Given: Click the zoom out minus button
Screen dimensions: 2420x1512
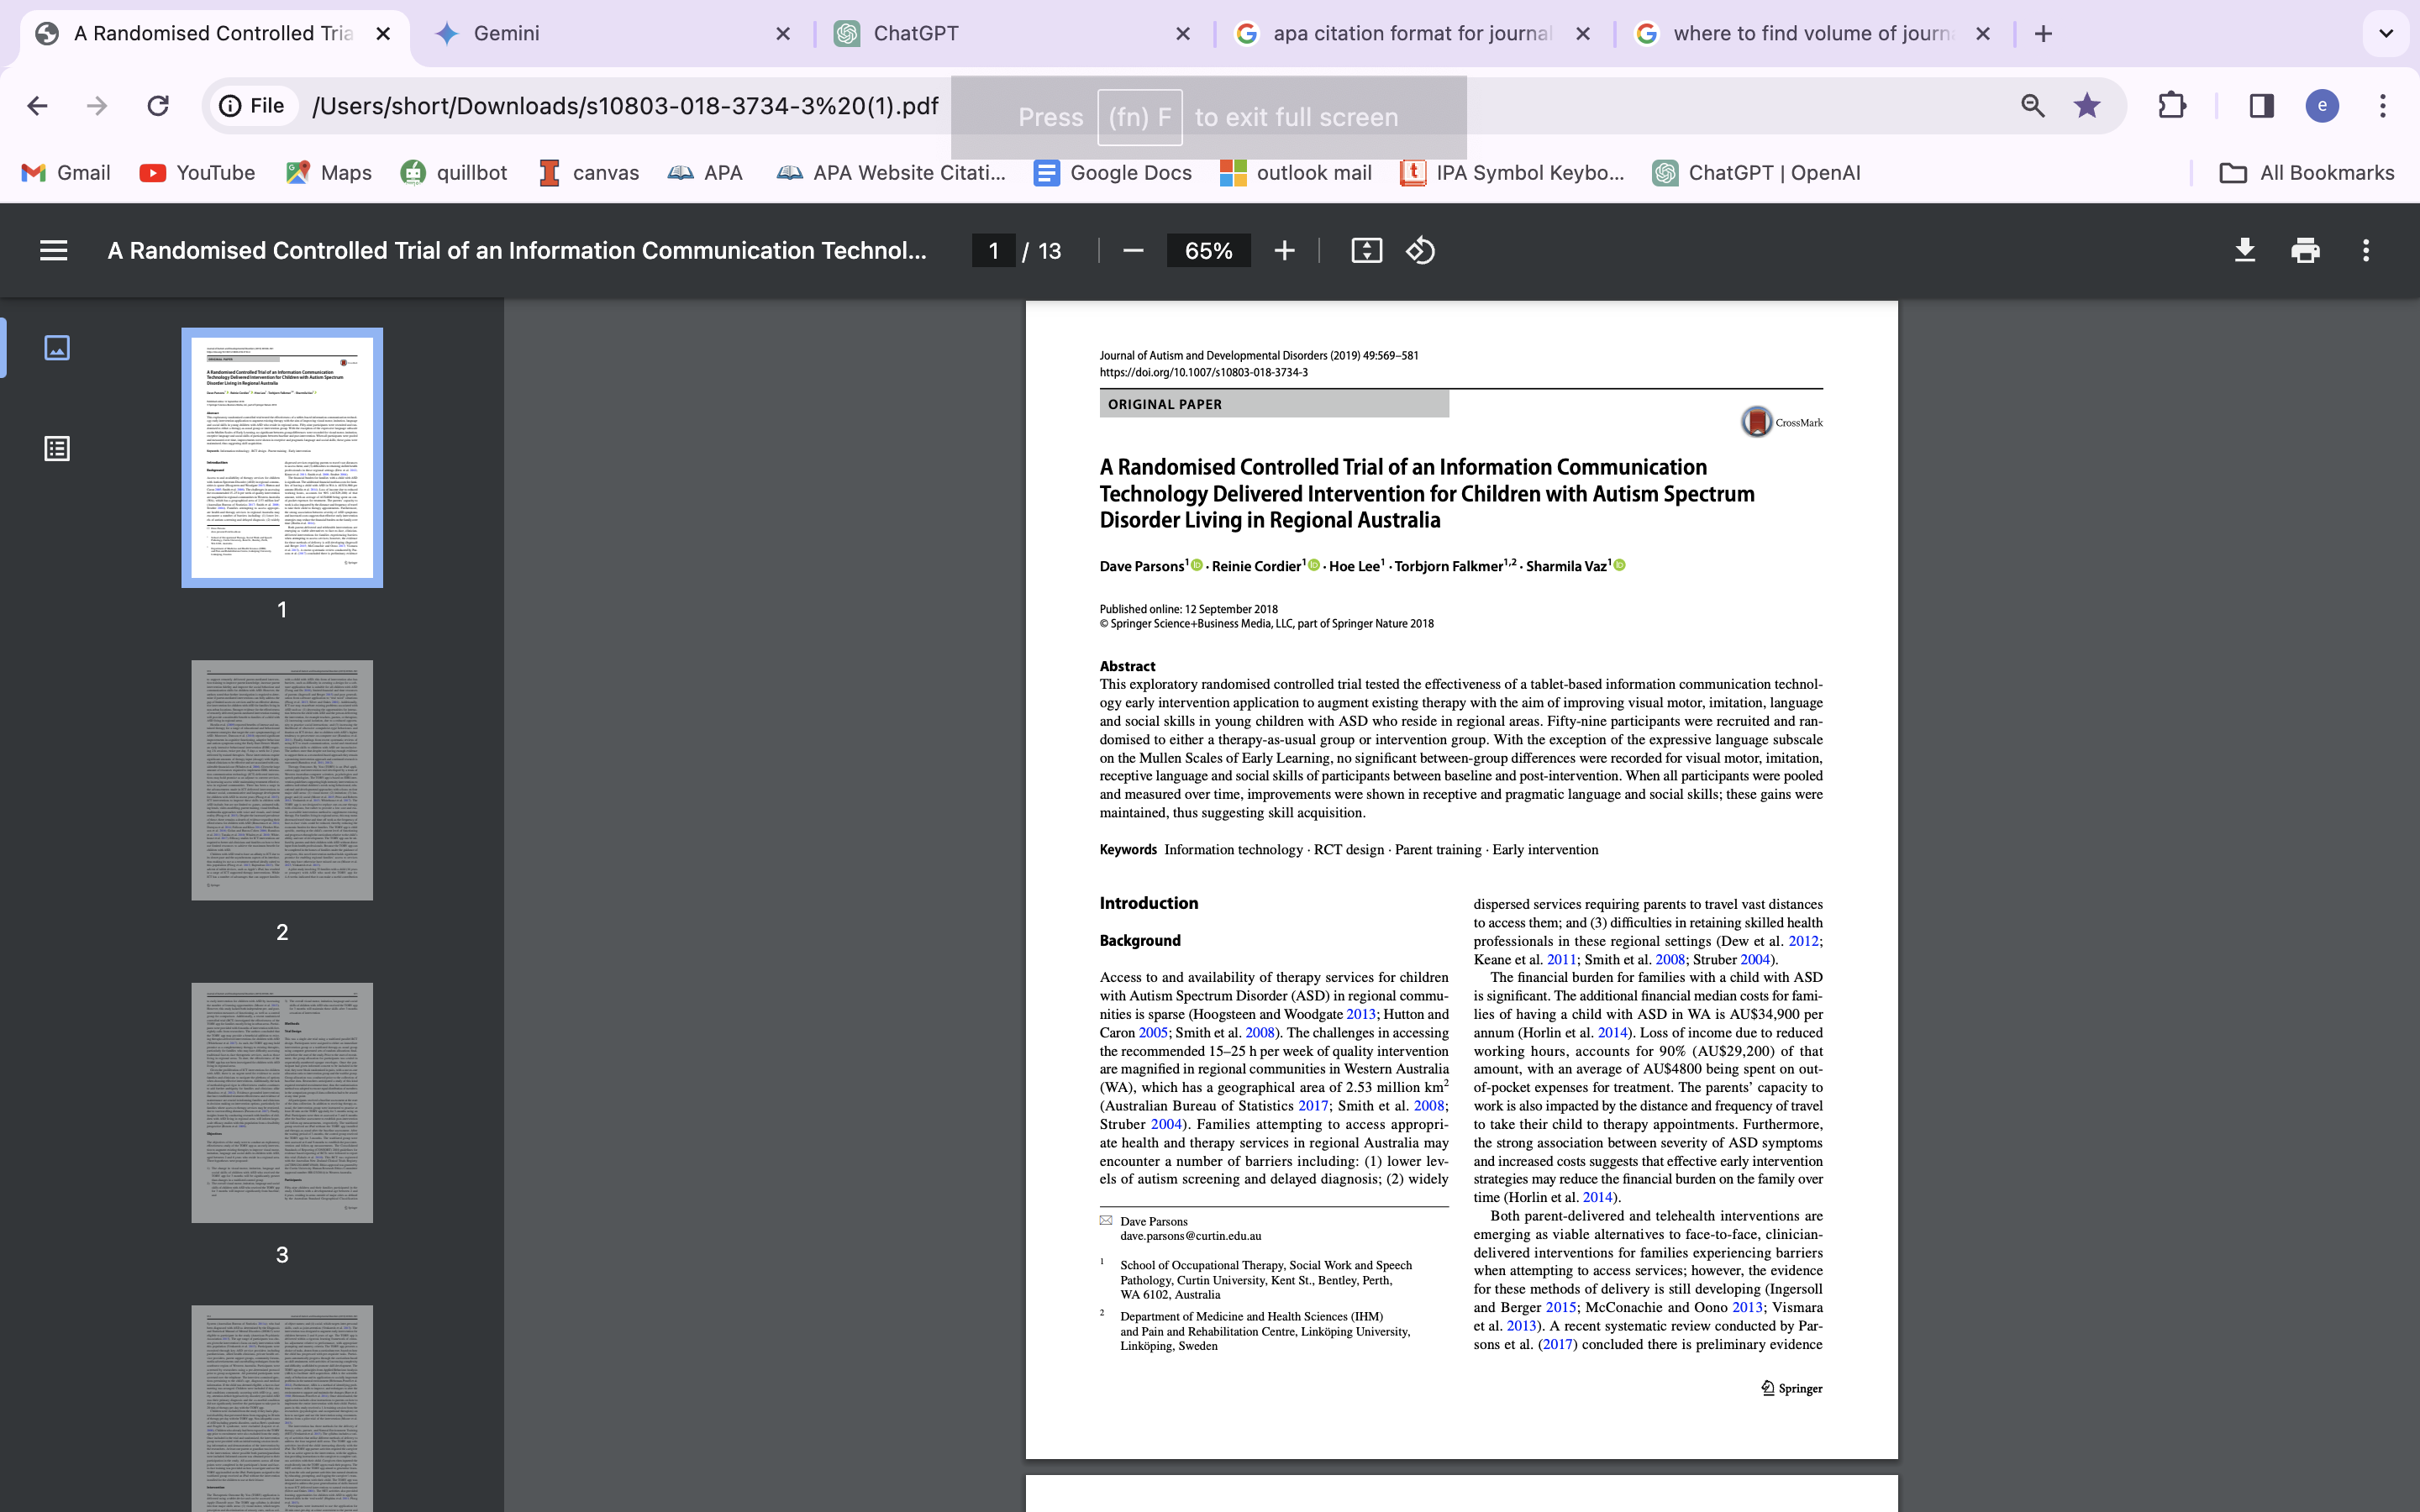Looking at the screenshot, I should (1133, 251).
